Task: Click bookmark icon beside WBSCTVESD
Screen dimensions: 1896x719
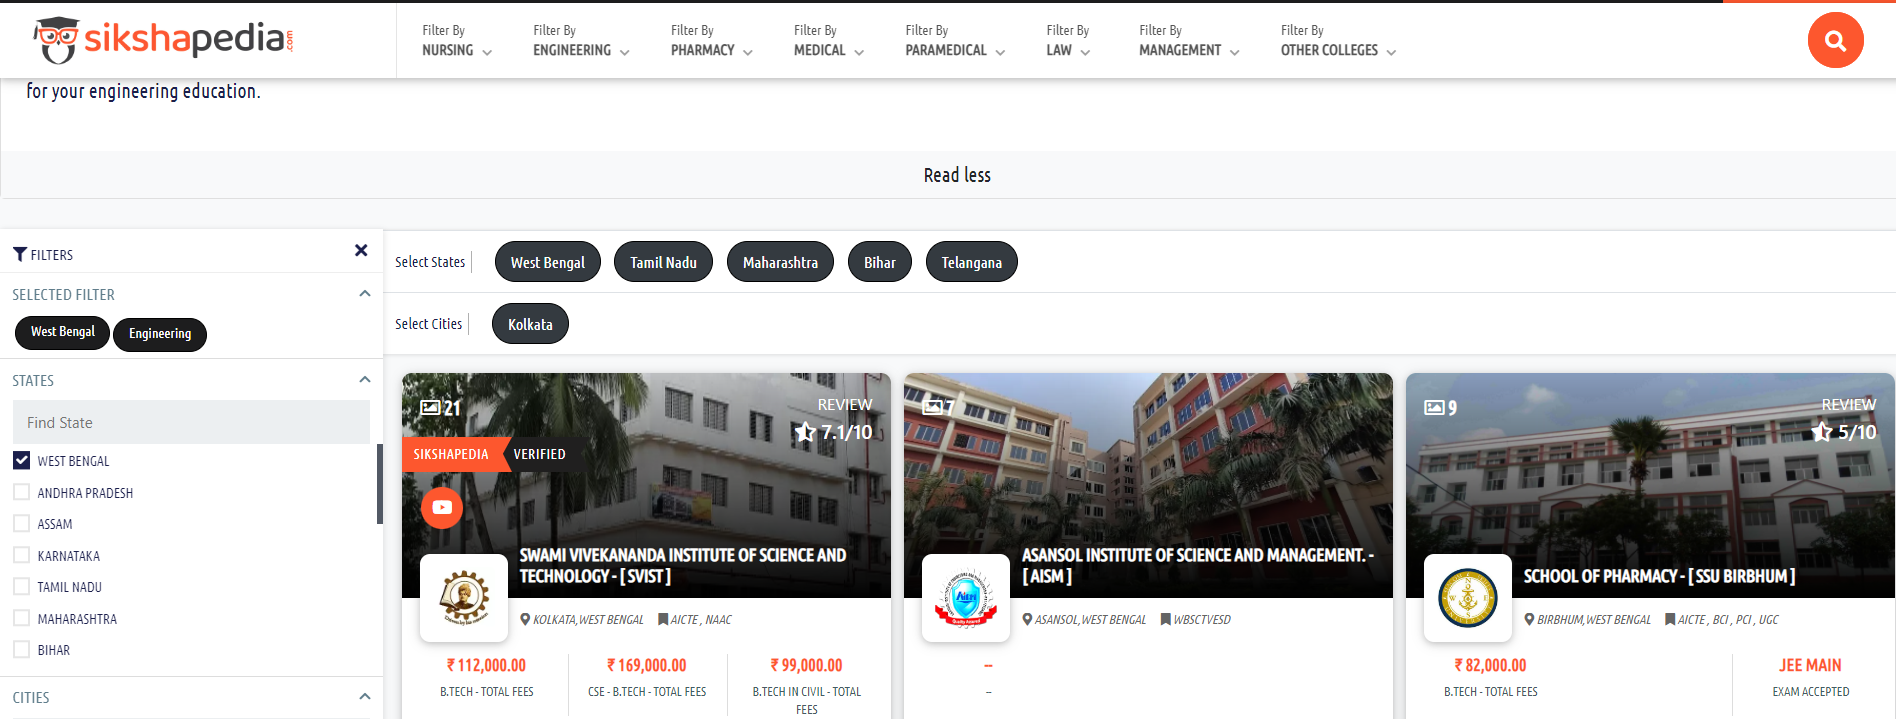Action: pyautogui.click(x=1165, y=620)
